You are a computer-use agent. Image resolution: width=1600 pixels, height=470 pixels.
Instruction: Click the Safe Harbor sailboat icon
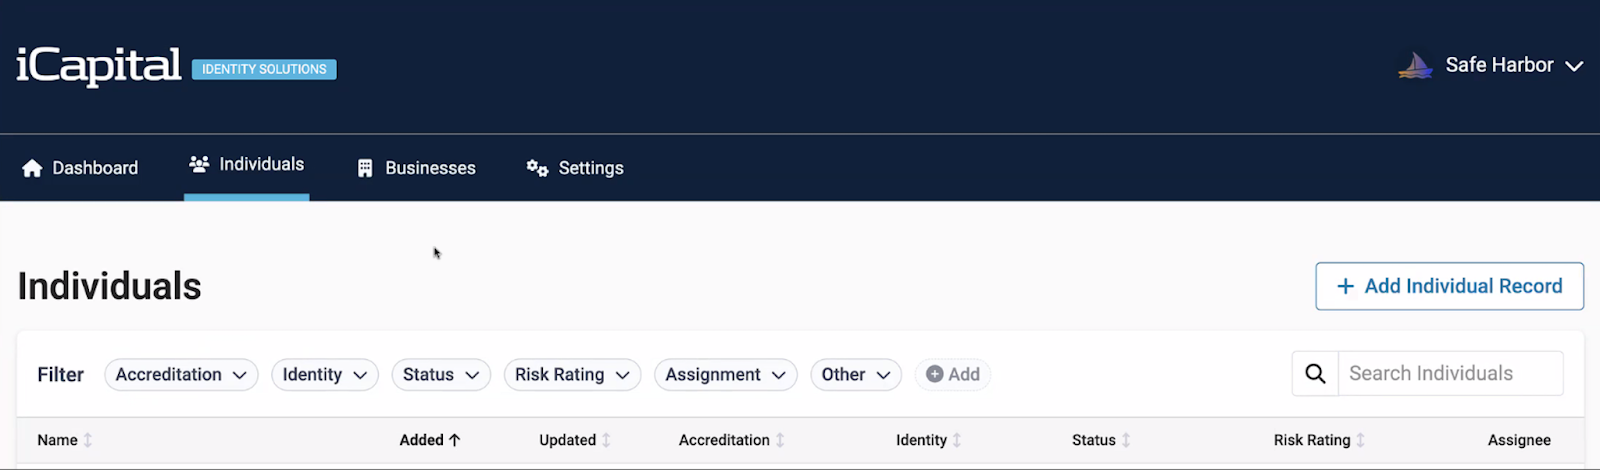click(1415, 66)
